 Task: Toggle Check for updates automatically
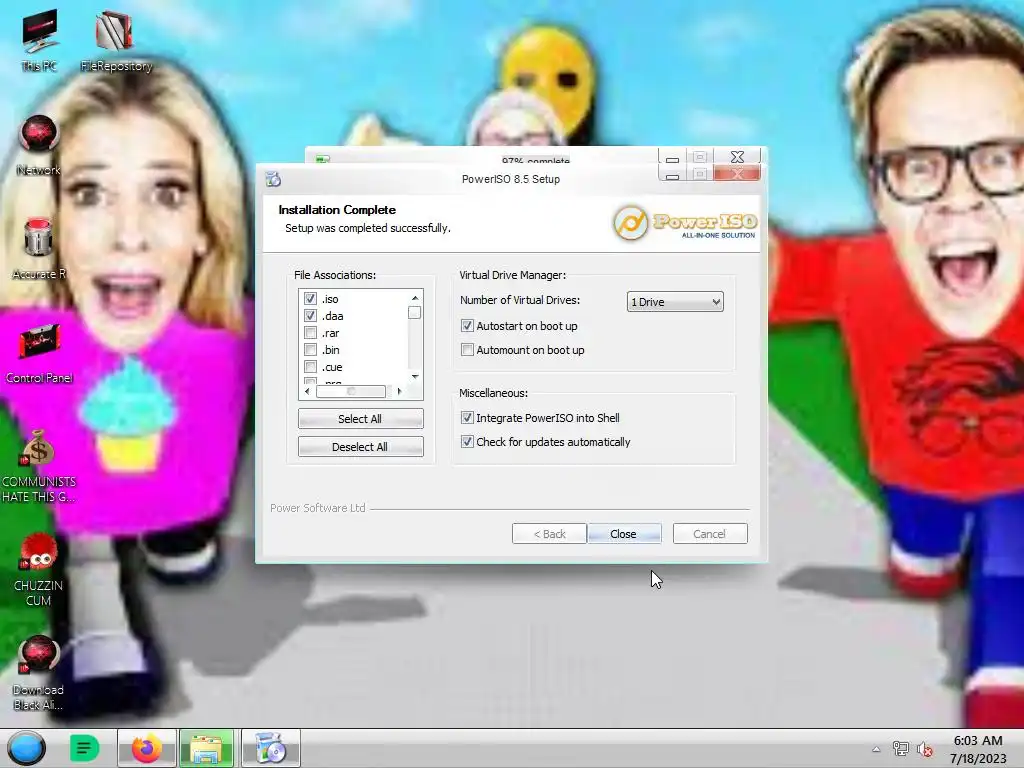(467, 441)
